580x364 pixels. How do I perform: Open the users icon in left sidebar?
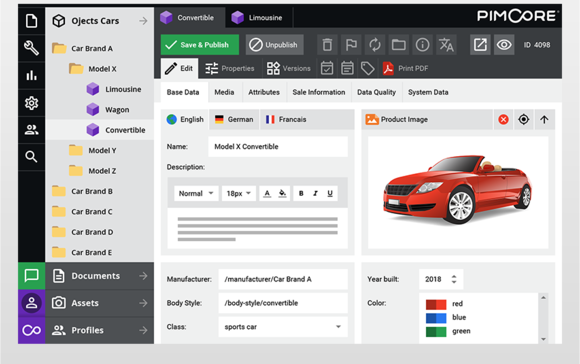31,129
